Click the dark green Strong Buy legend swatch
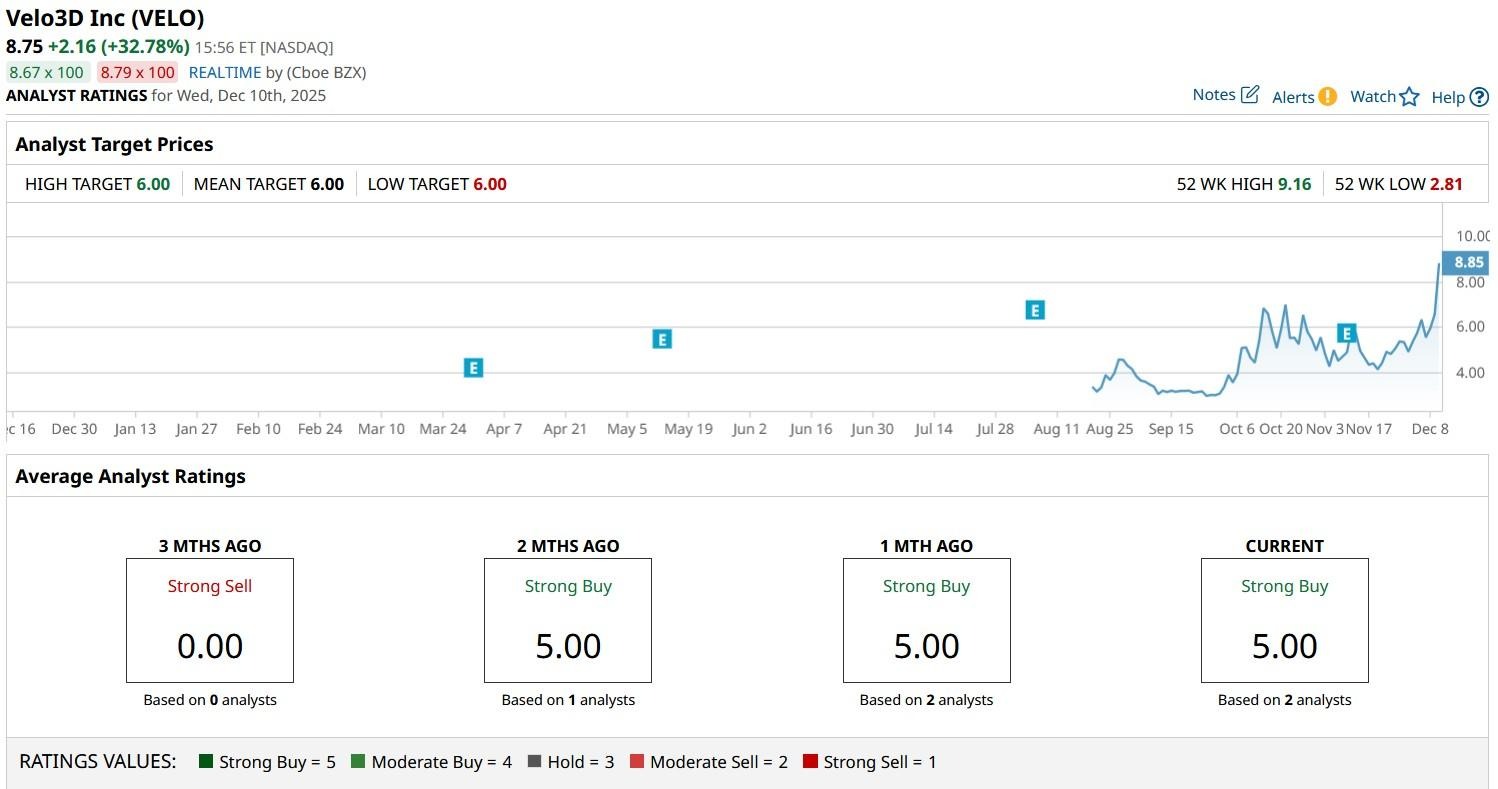This screenshot has height=789, width=1498. pyautogui.click(x=206, y=761)
